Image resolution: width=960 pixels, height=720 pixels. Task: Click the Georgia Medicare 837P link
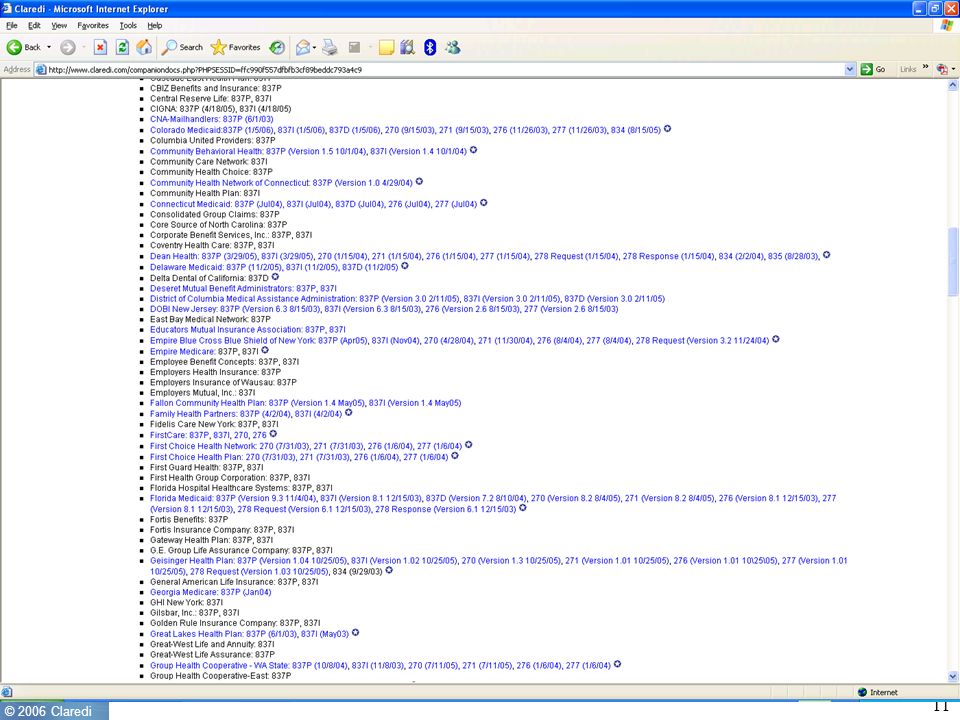pyautogui.click(x=211, y=592)
